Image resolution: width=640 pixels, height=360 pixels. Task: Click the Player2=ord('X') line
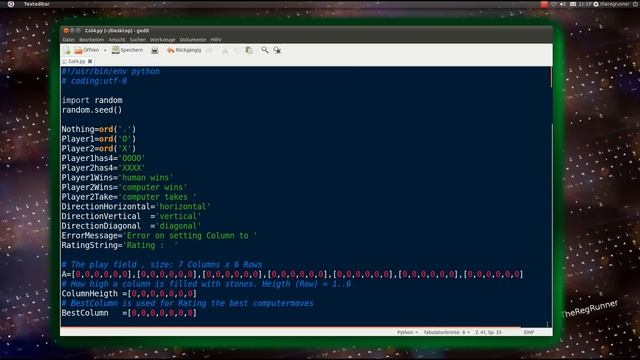(x=99, y=149)
